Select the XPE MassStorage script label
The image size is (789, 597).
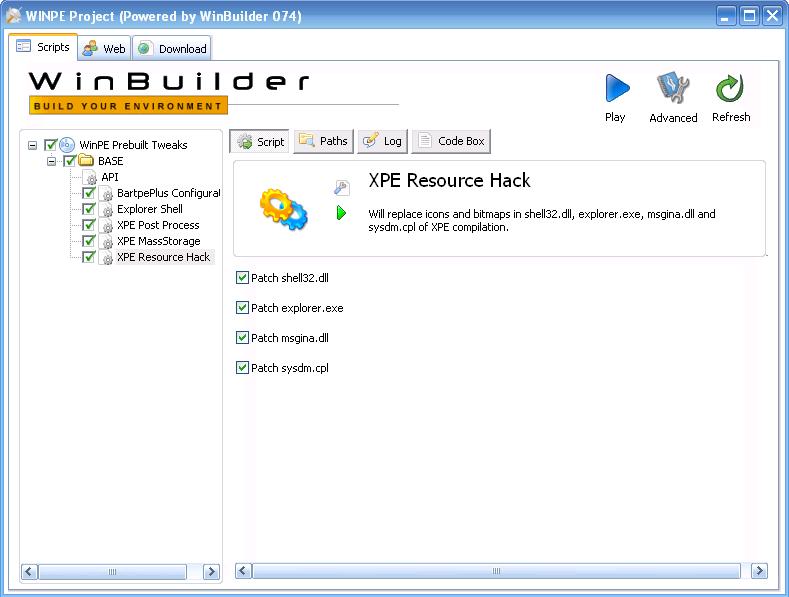coord(159,241)
